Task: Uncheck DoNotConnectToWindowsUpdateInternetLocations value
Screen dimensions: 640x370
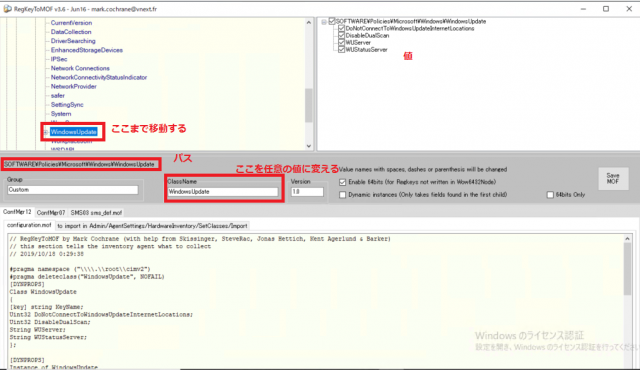Action: click(x=342, y=29)
